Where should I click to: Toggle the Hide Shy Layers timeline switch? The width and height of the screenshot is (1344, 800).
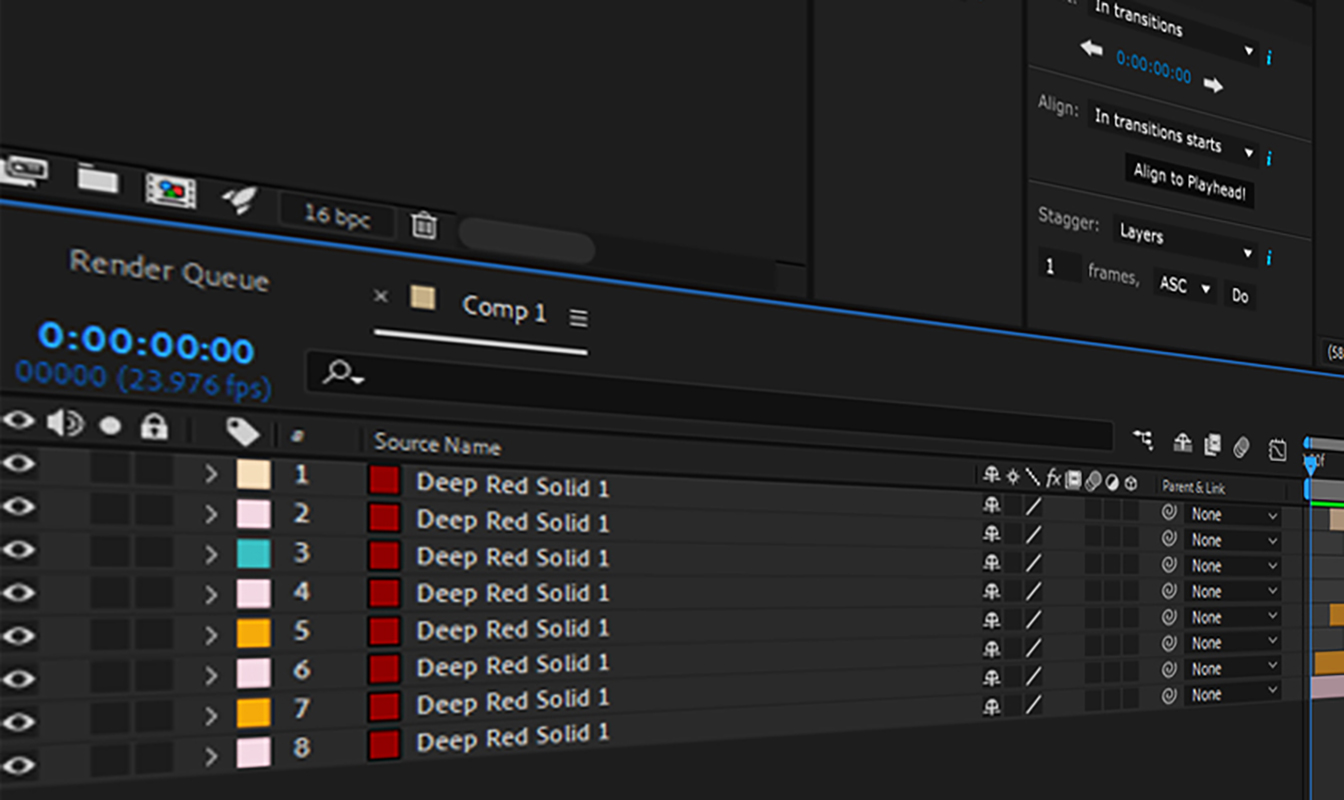(x=1183, y=441)
